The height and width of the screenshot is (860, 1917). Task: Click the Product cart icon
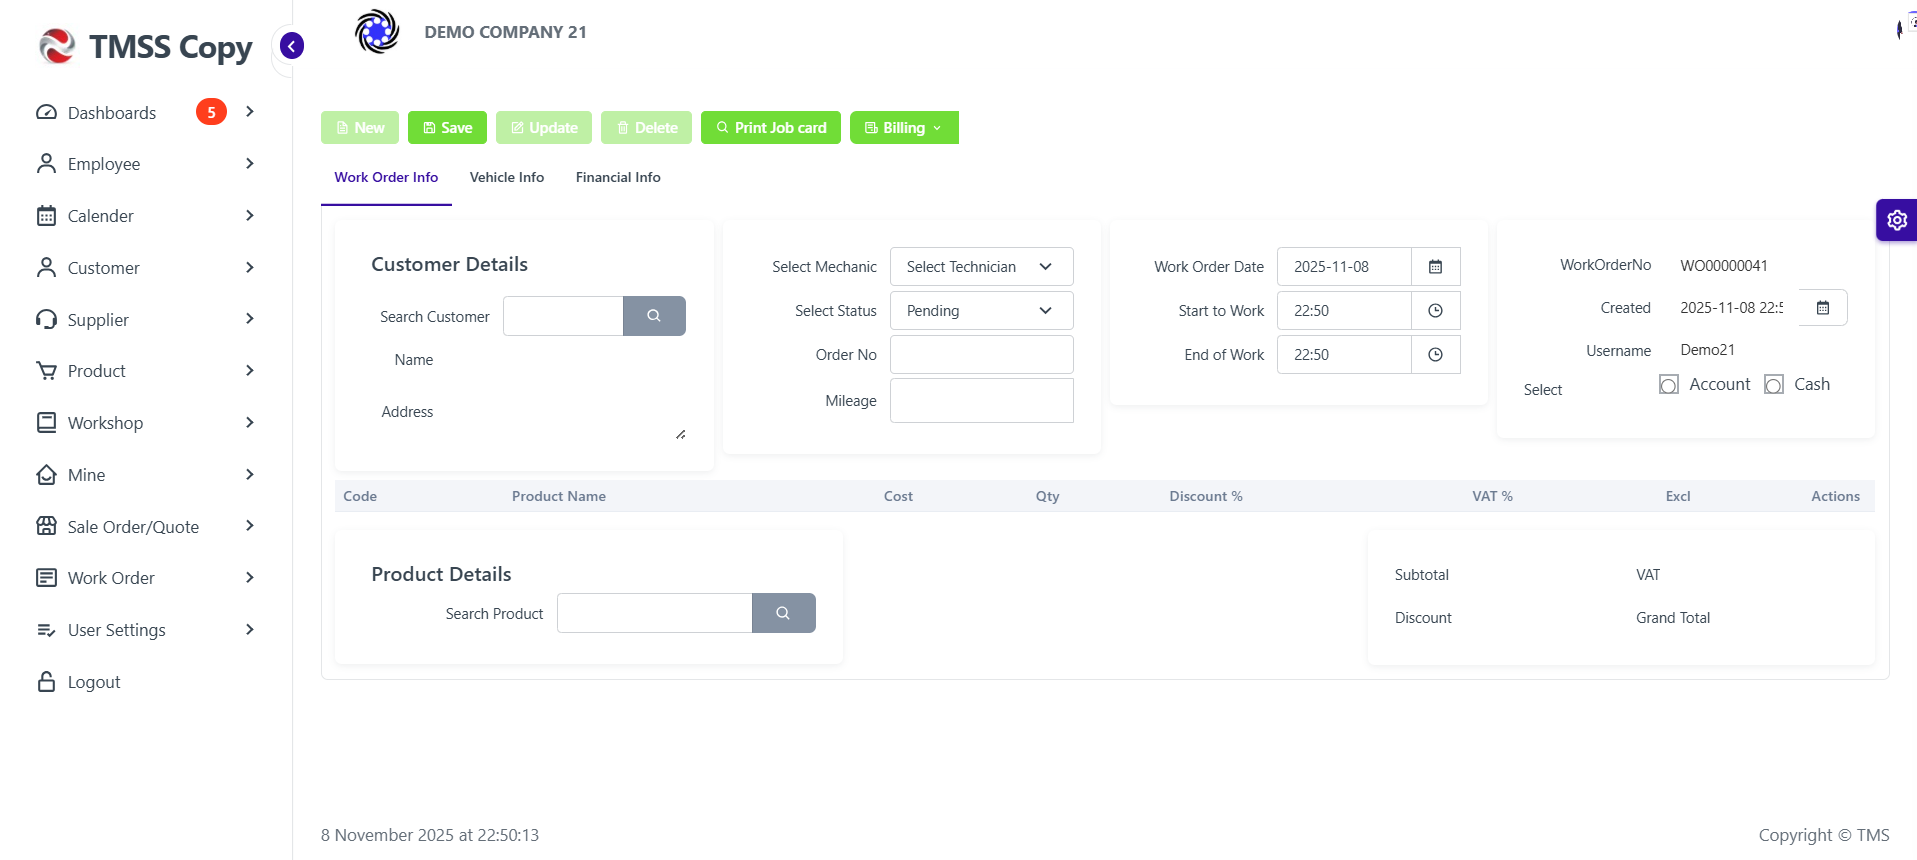[46, 370]
